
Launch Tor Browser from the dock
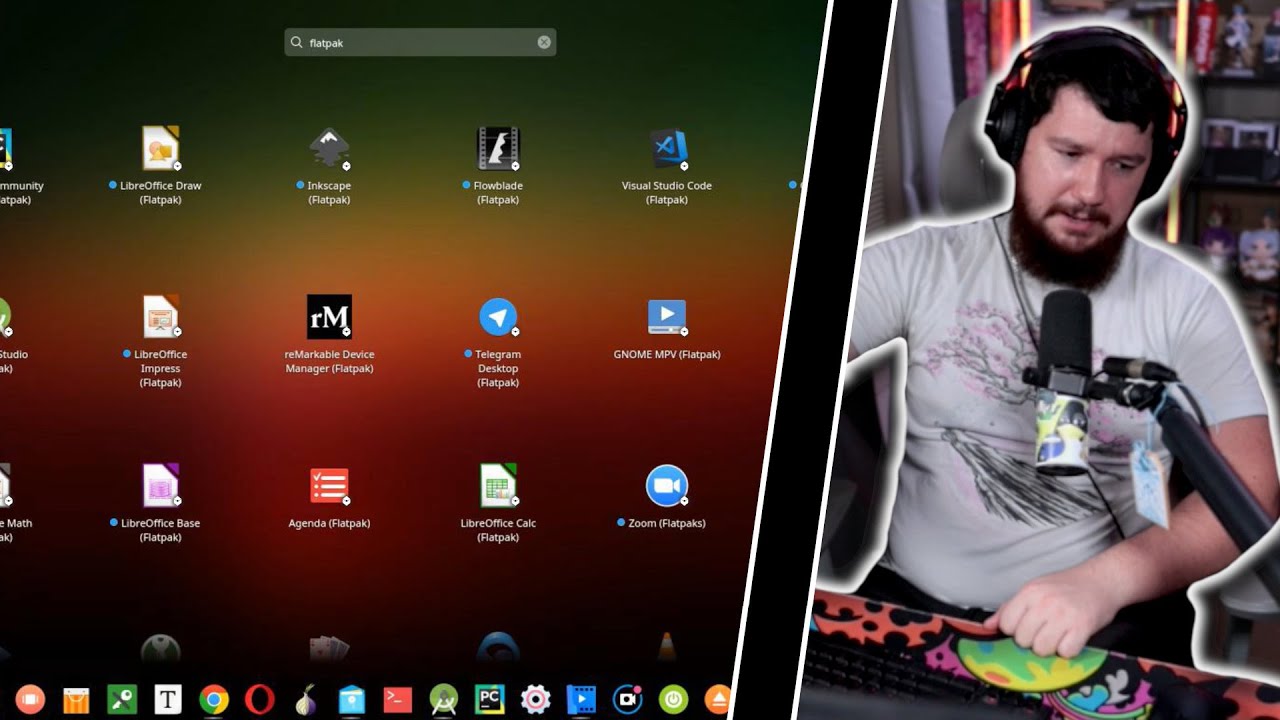306,699
